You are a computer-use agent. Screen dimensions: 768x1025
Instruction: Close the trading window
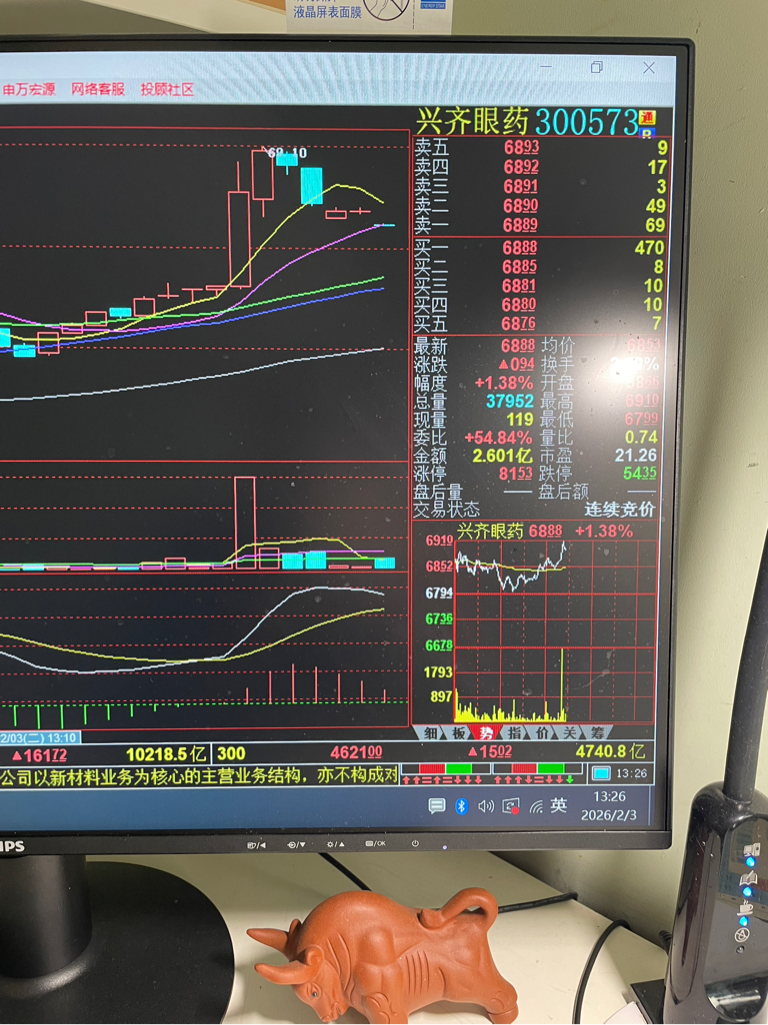[x=648, y=67]
